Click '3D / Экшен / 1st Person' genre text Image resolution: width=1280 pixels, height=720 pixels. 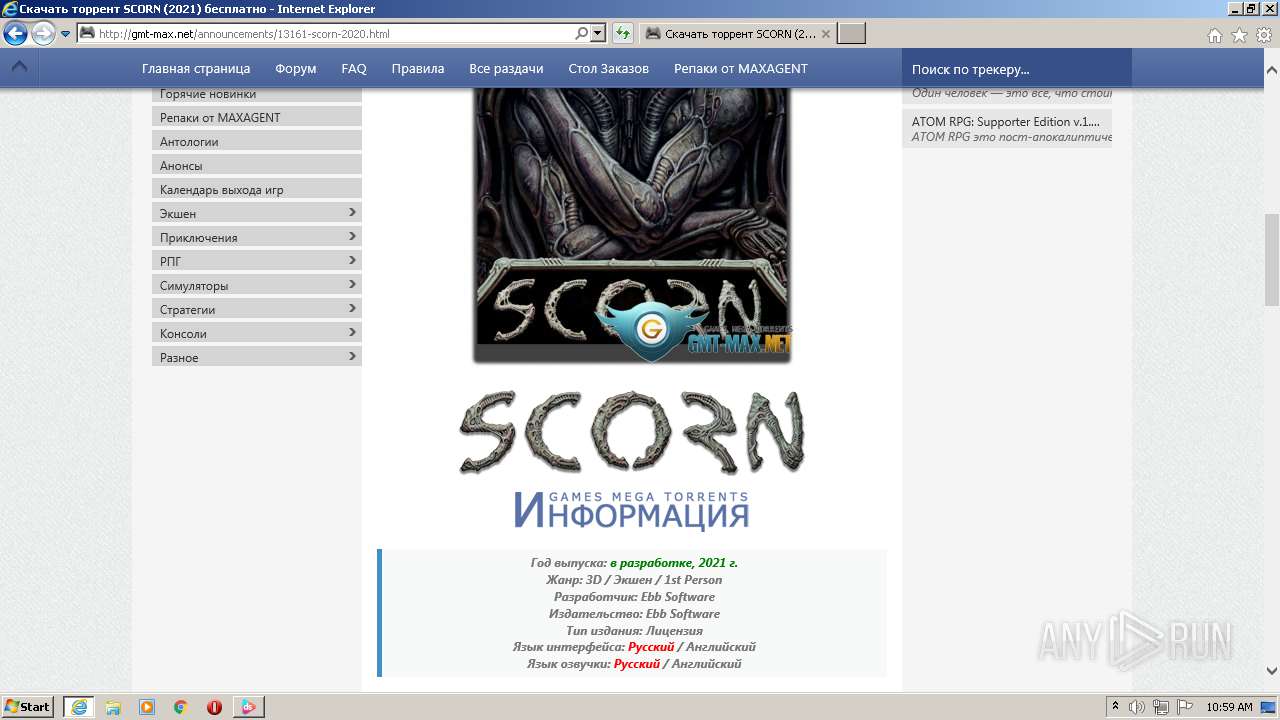[654, 580]
